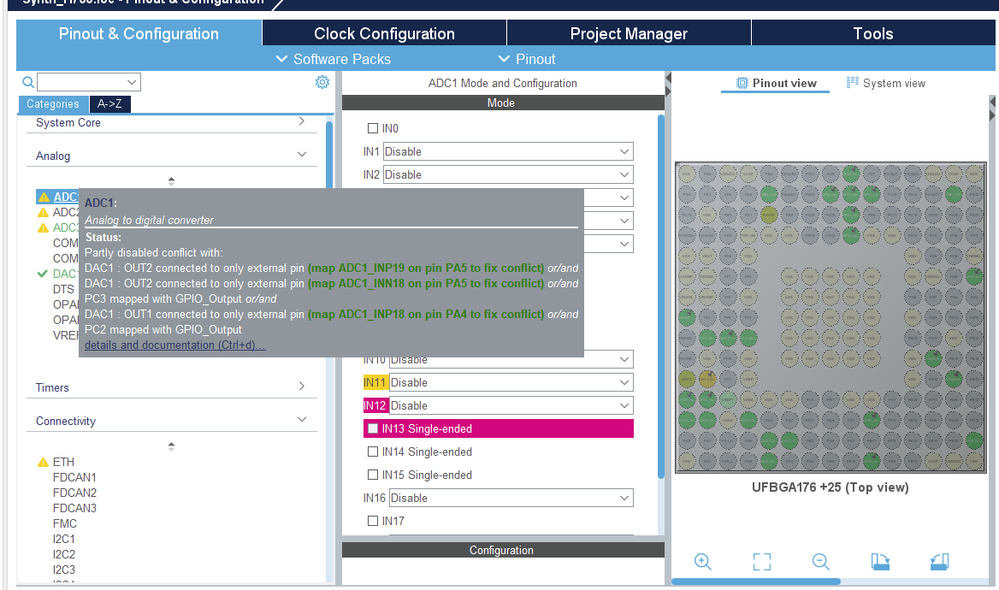The image size is (999, 590).
Task: Enable the IN0 checkbox
Action: pos(373,129)
